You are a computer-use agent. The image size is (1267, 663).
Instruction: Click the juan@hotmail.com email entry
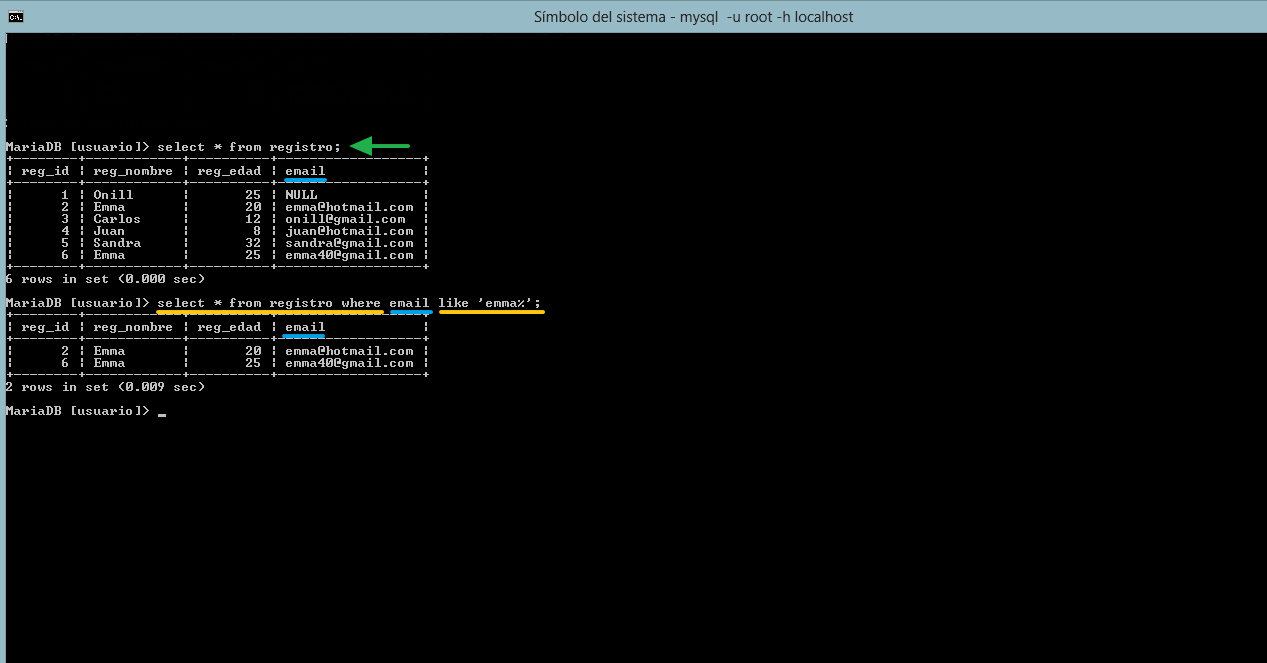tap(349, 231)
